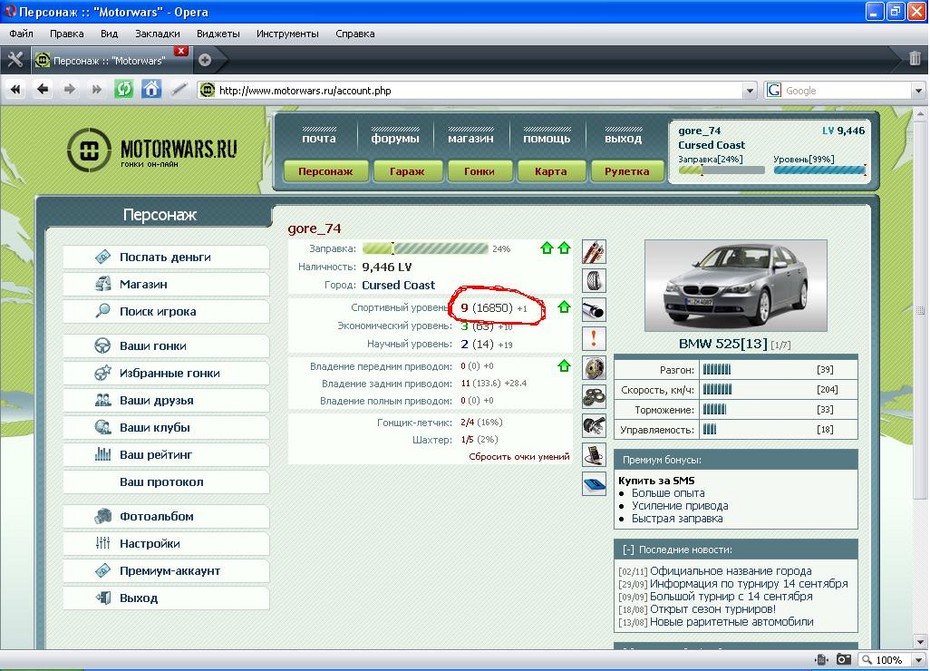This screenshot has width=930, height=671.
Task: Open the Рулетка tab
Action: tap(627, 171)
